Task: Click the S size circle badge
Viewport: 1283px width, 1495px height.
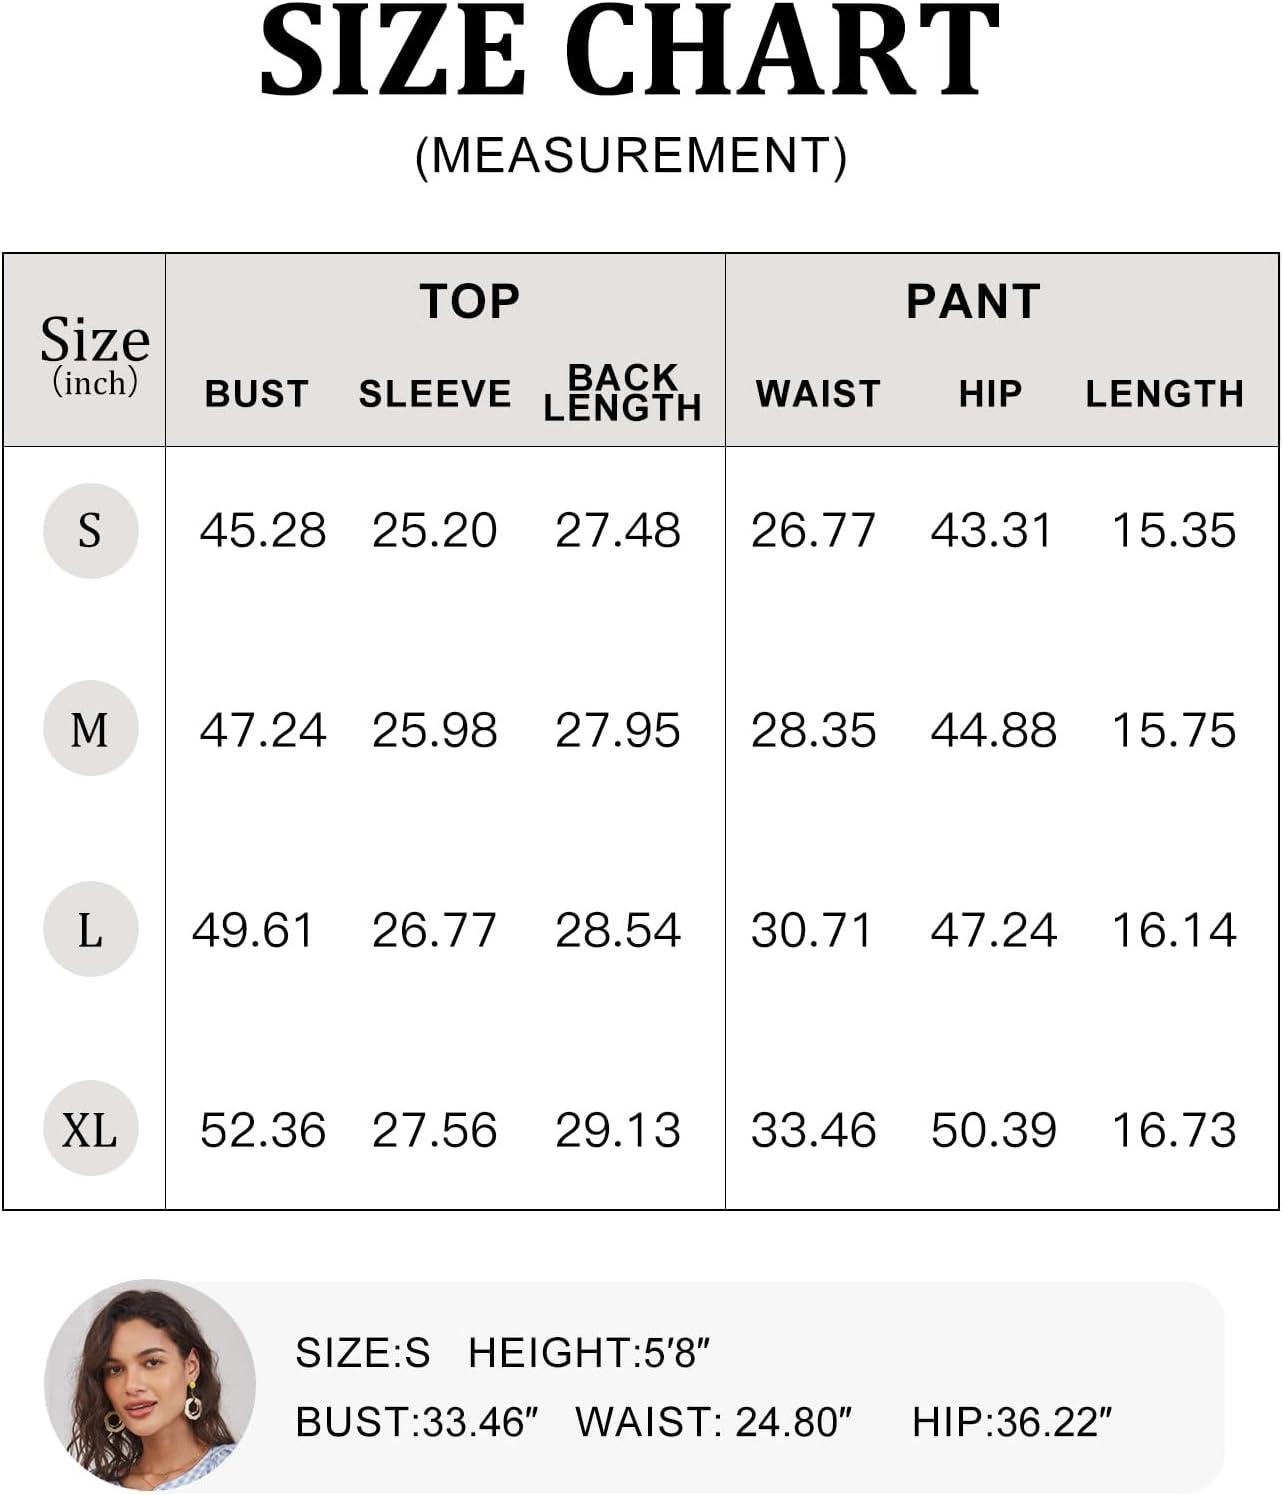Action: click(90, 530)
